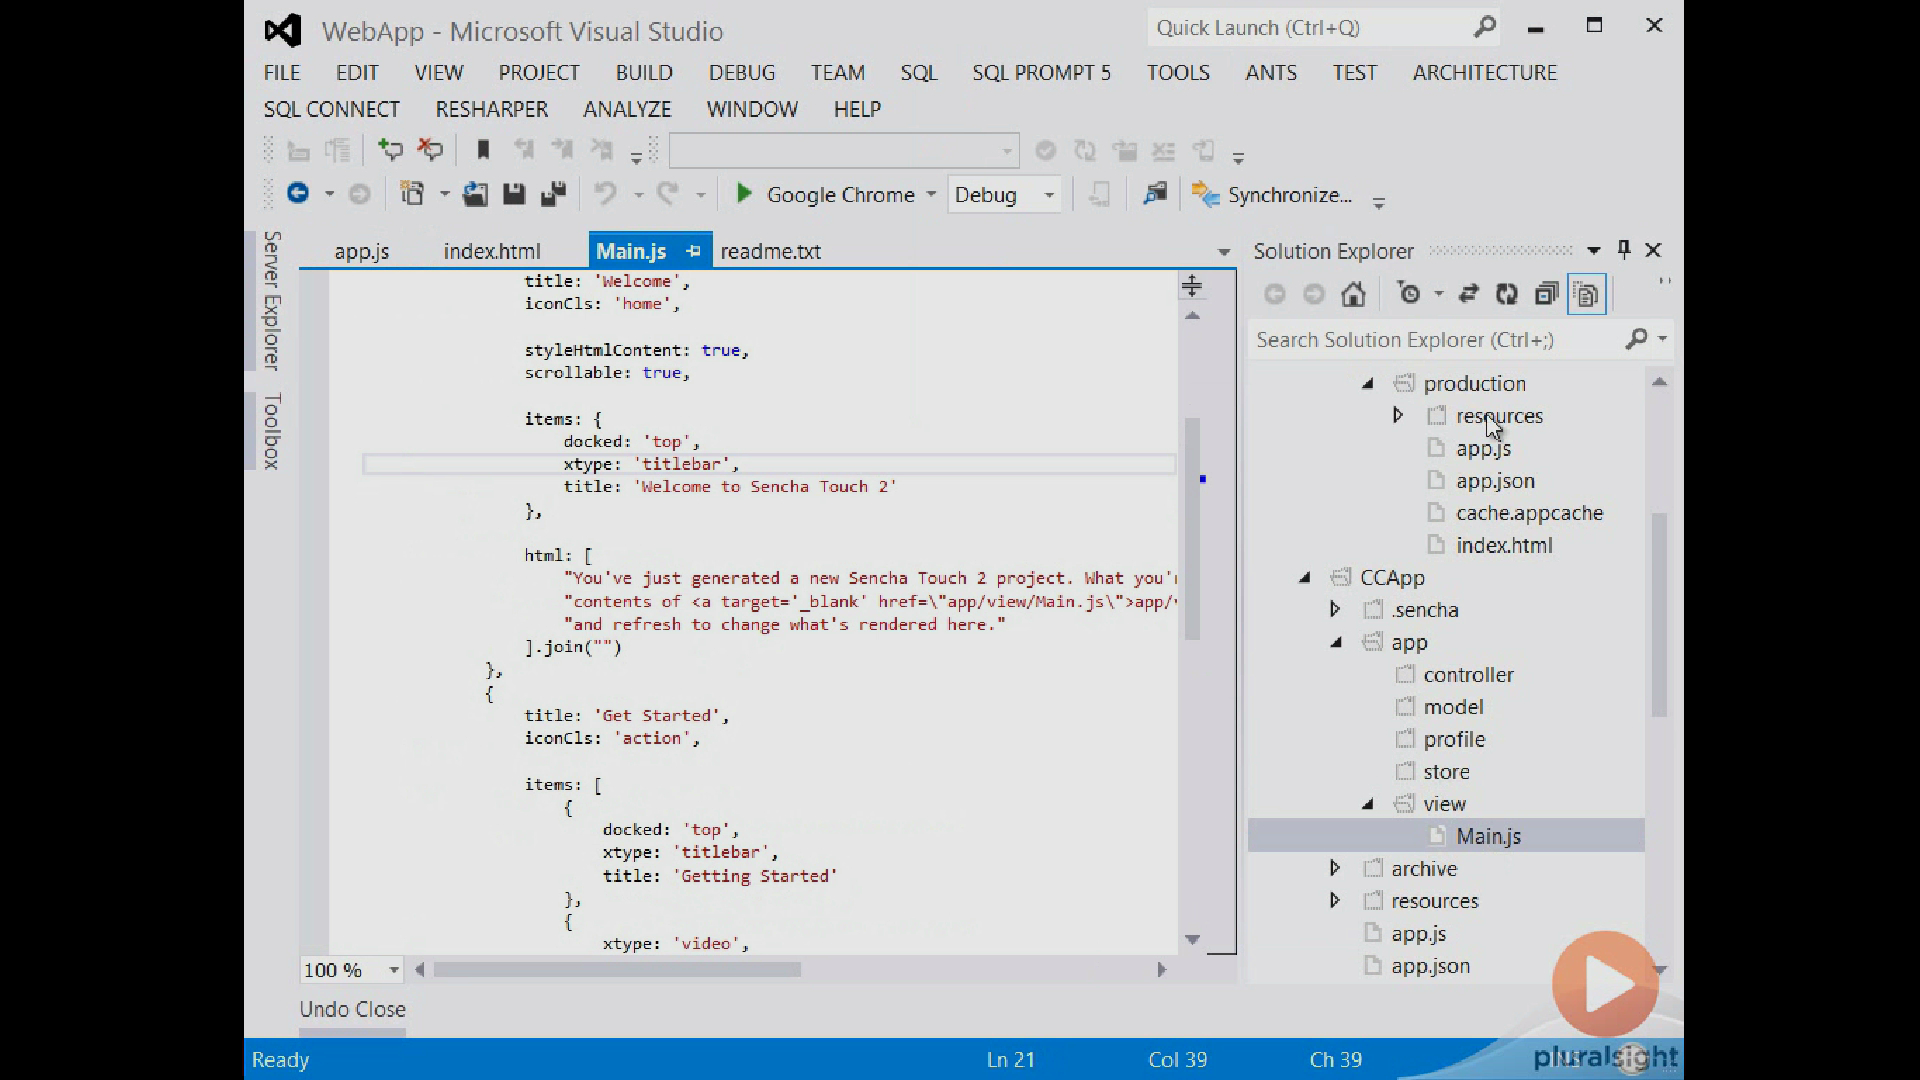Image resolution: width=1920 pixels, height=1080 pixels.
Task: Click the Save All stacked disks icon
Action: click(x=553, y=194)
